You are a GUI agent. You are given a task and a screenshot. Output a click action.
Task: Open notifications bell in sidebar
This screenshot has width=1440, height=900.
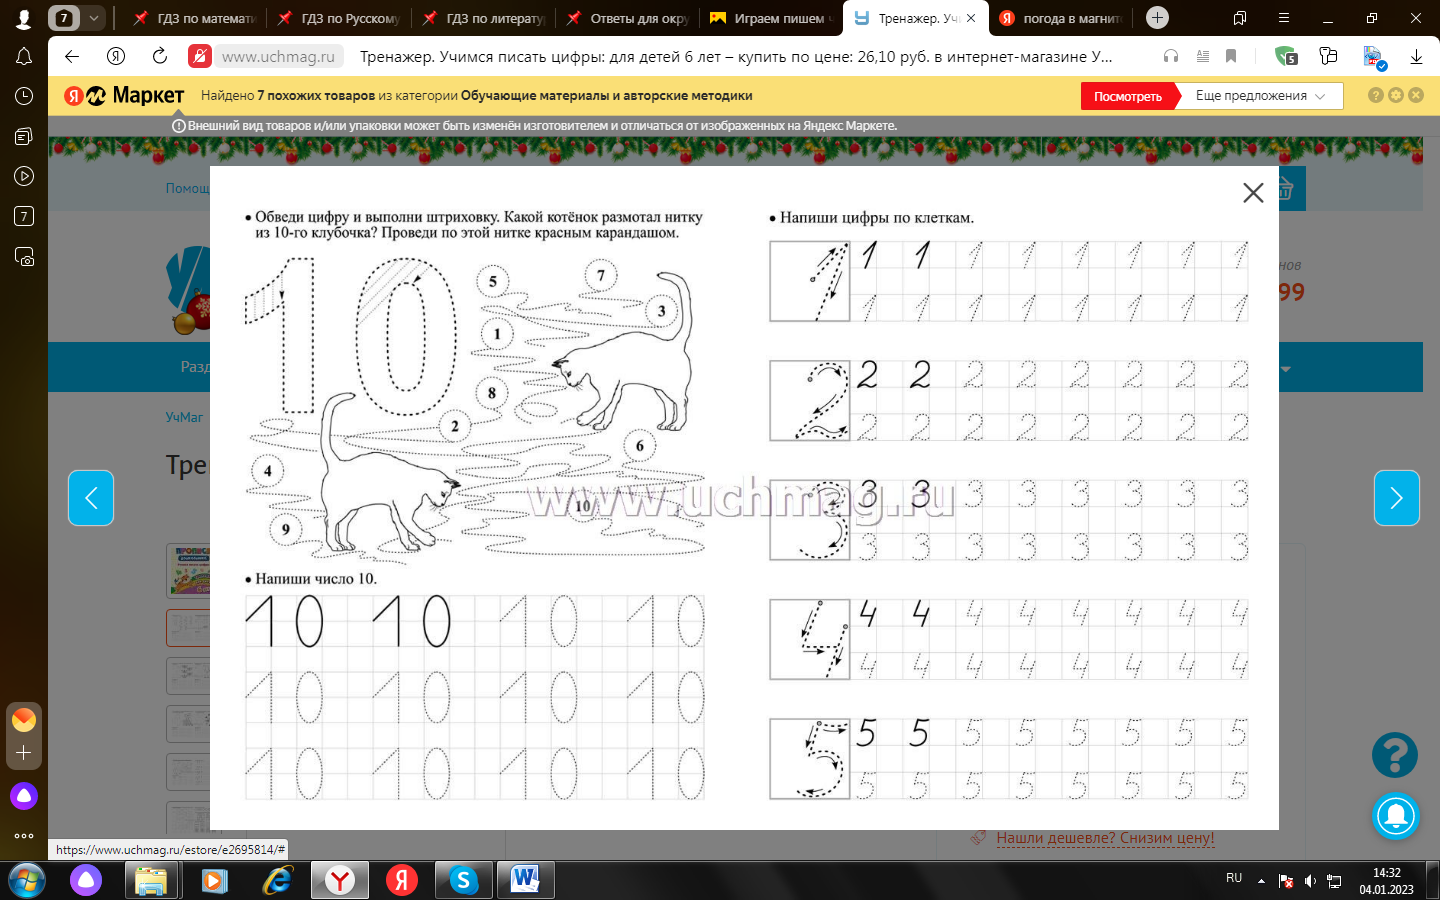[24, 57]
